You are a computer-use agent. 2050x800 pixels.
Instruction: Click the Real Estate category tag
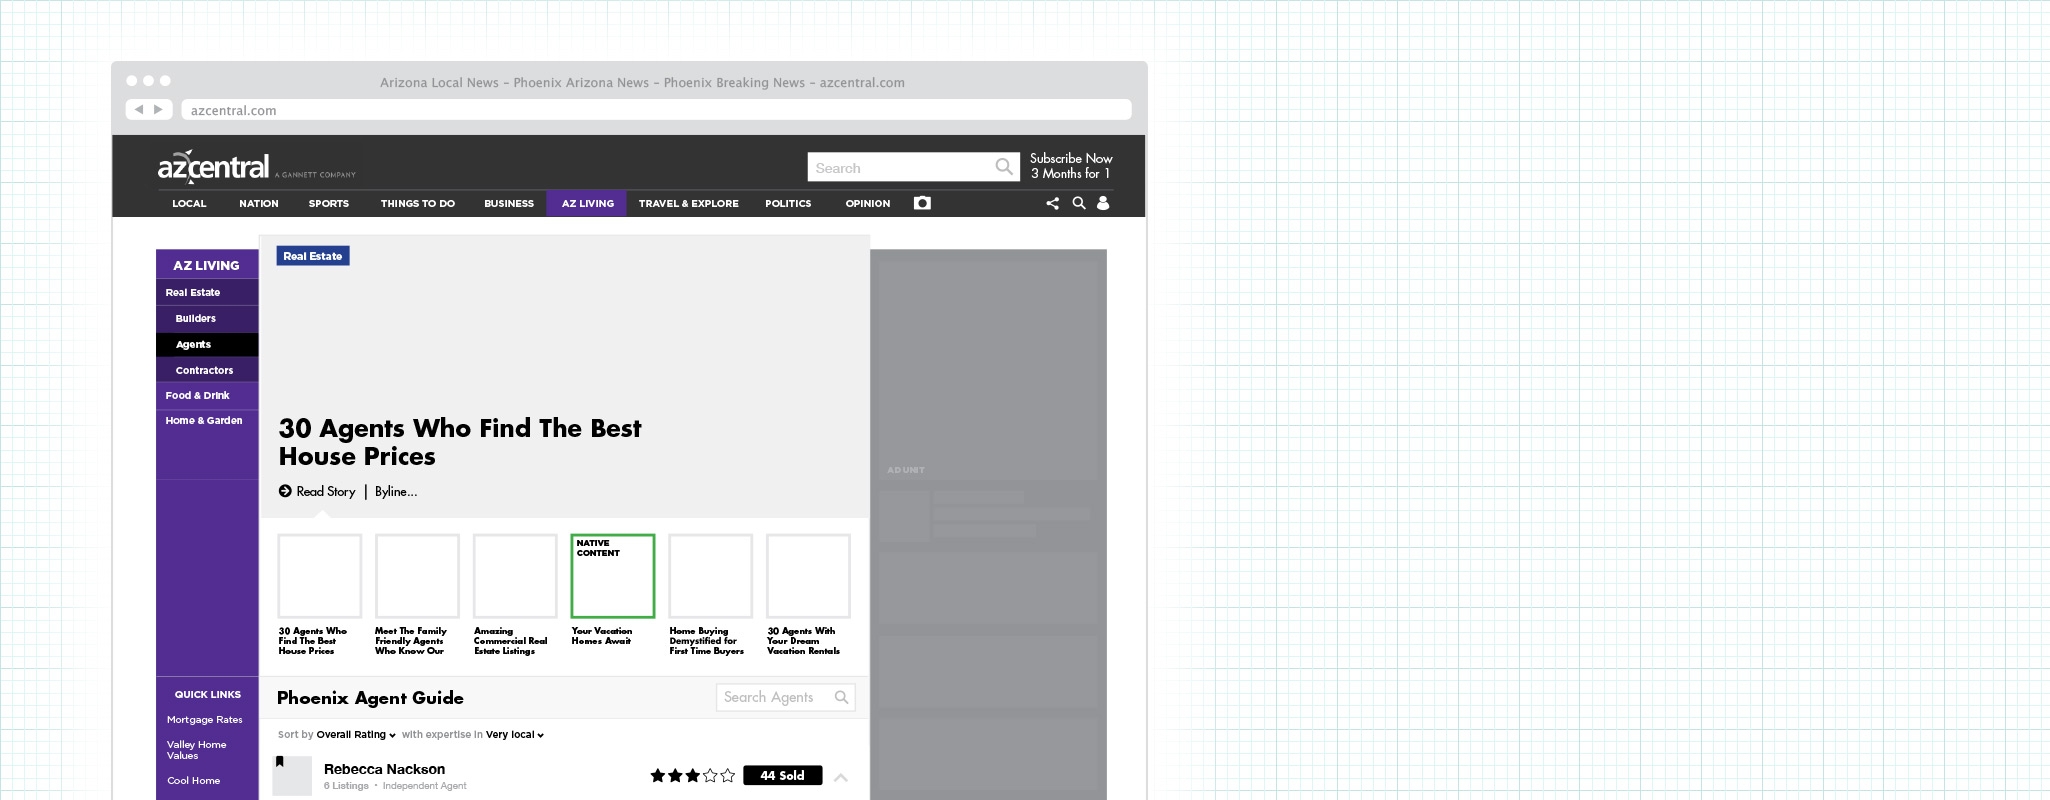(313, 256)
